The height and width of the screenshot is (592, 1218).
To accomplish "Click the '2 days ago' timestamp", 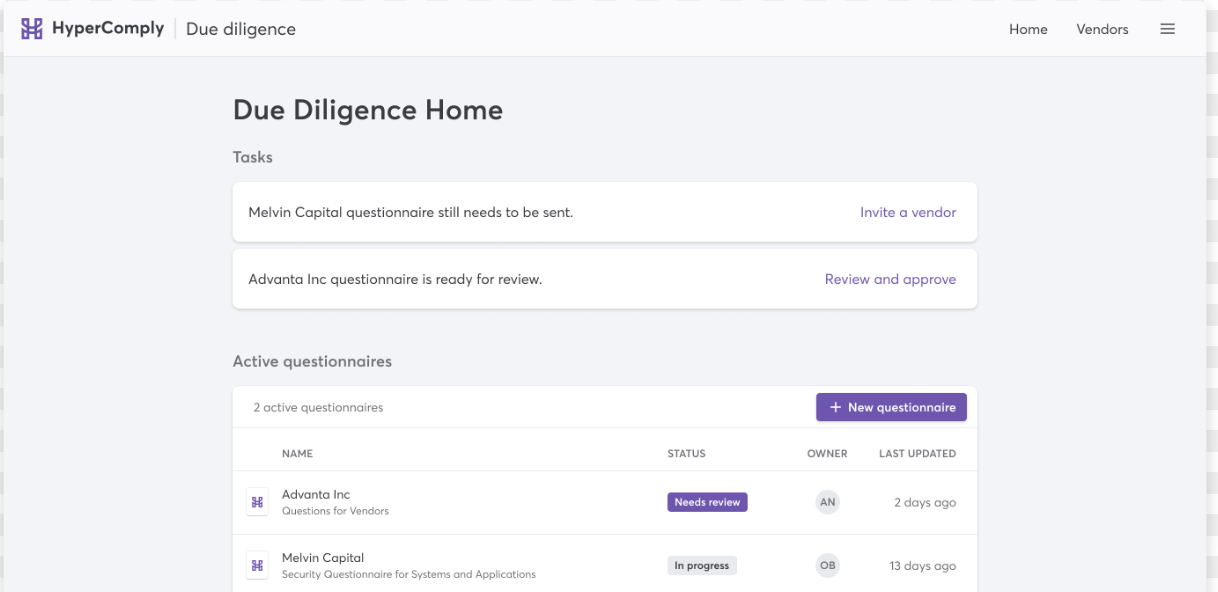I will 925,502.
